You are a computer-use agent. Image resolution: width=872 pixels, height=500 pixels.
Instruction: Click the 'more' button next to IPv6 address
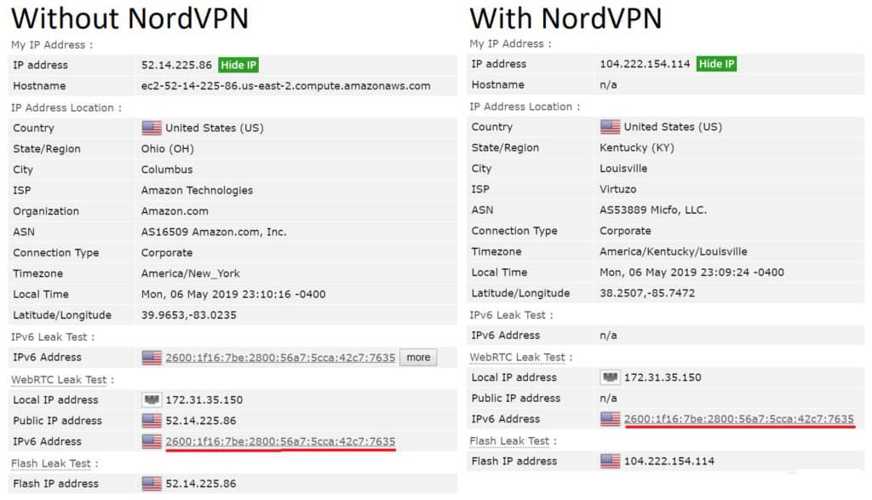(418, 357)
